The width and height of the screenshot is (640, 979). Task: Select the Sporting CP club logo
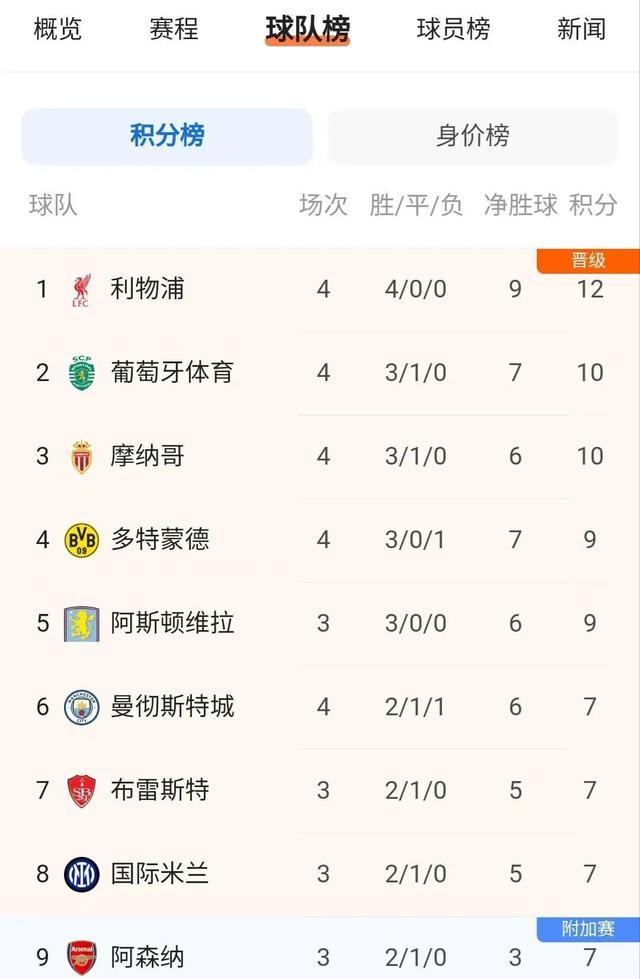pos(84,372)
